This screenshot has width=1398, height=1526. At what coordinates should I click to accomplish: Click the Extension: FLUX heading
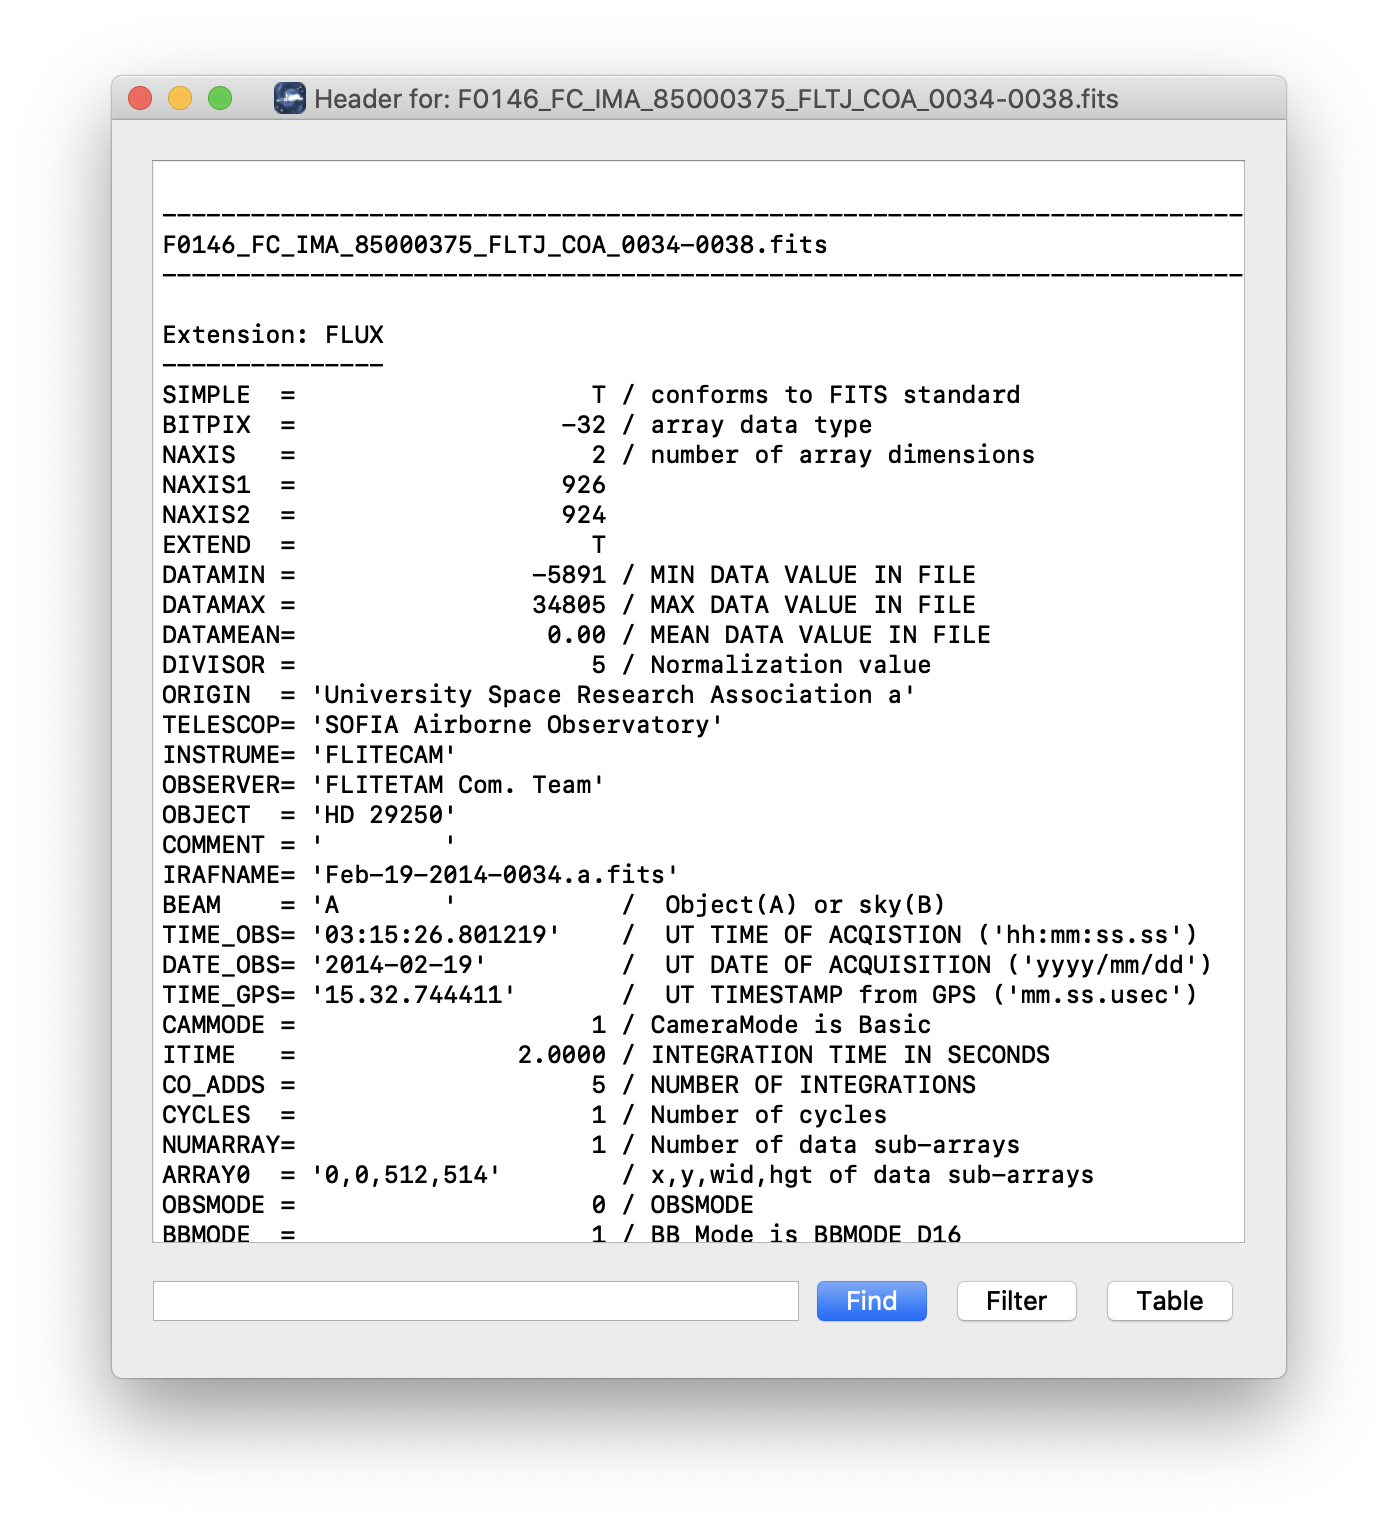[272, 334]
